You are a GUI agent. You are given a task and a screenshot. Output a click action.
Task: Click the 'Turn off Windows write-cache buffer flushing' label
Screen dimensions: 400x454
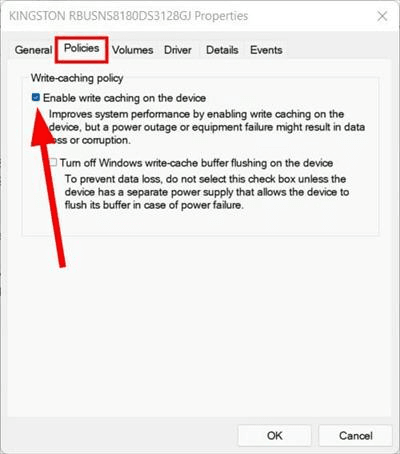point(196,163)
